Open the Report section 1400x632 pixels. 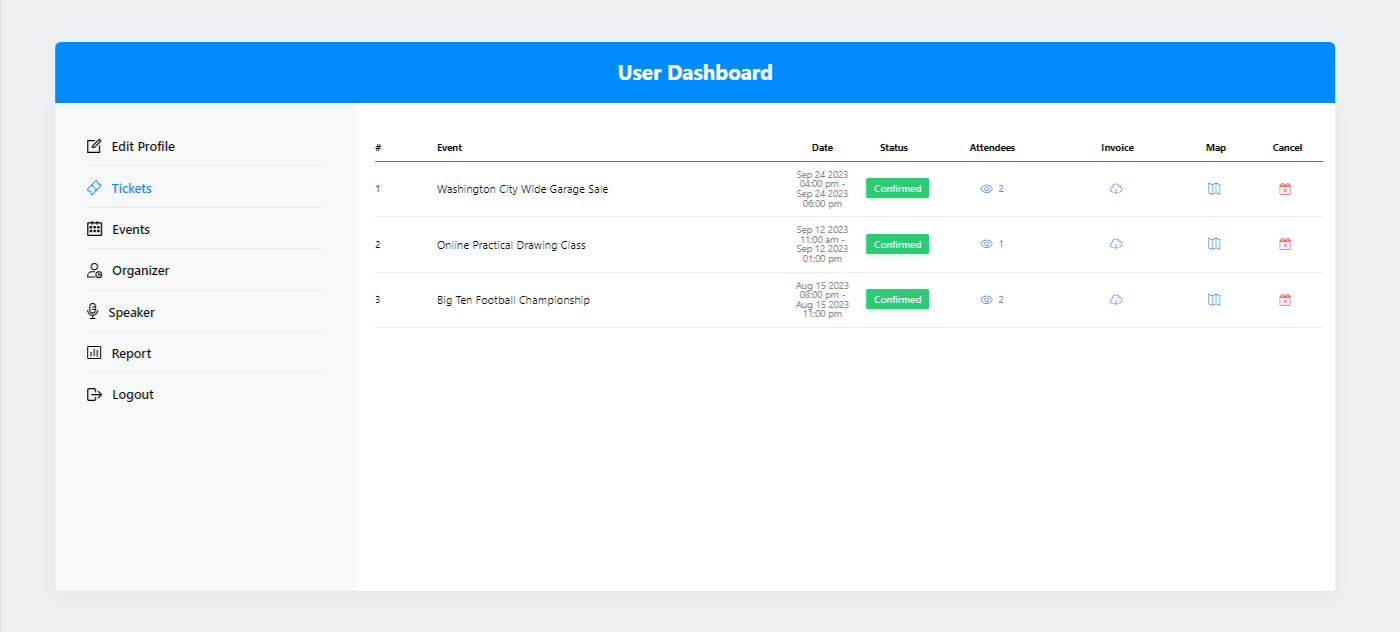(131, 354)
